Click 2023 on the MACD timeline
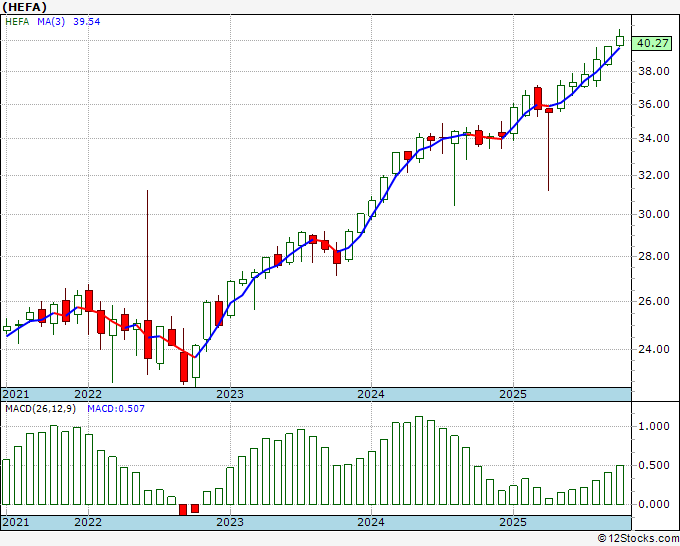Screen dimensions: 680x546 point(230,522)
